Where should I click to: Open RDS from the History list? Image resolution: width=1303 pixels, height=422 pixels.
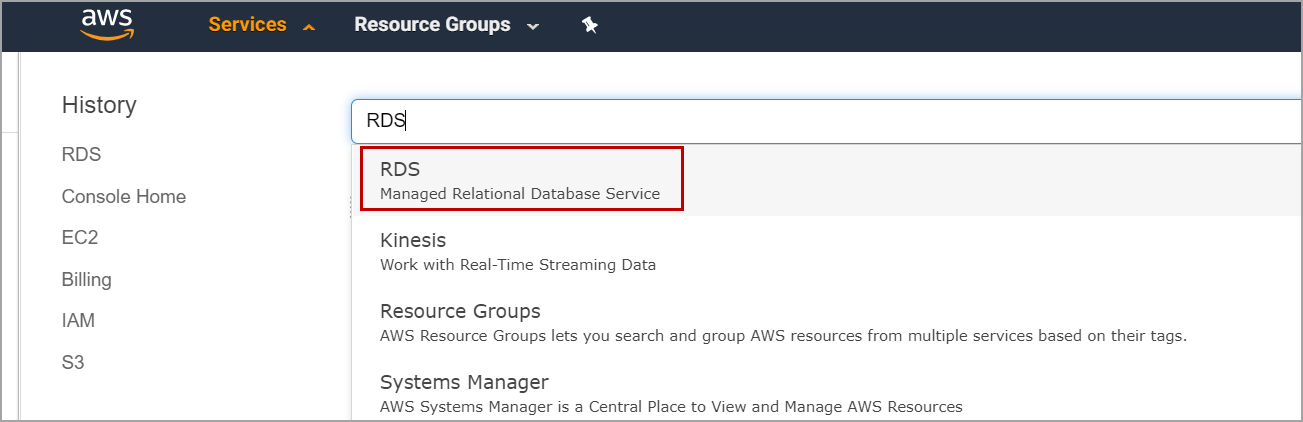pos(81,155)
